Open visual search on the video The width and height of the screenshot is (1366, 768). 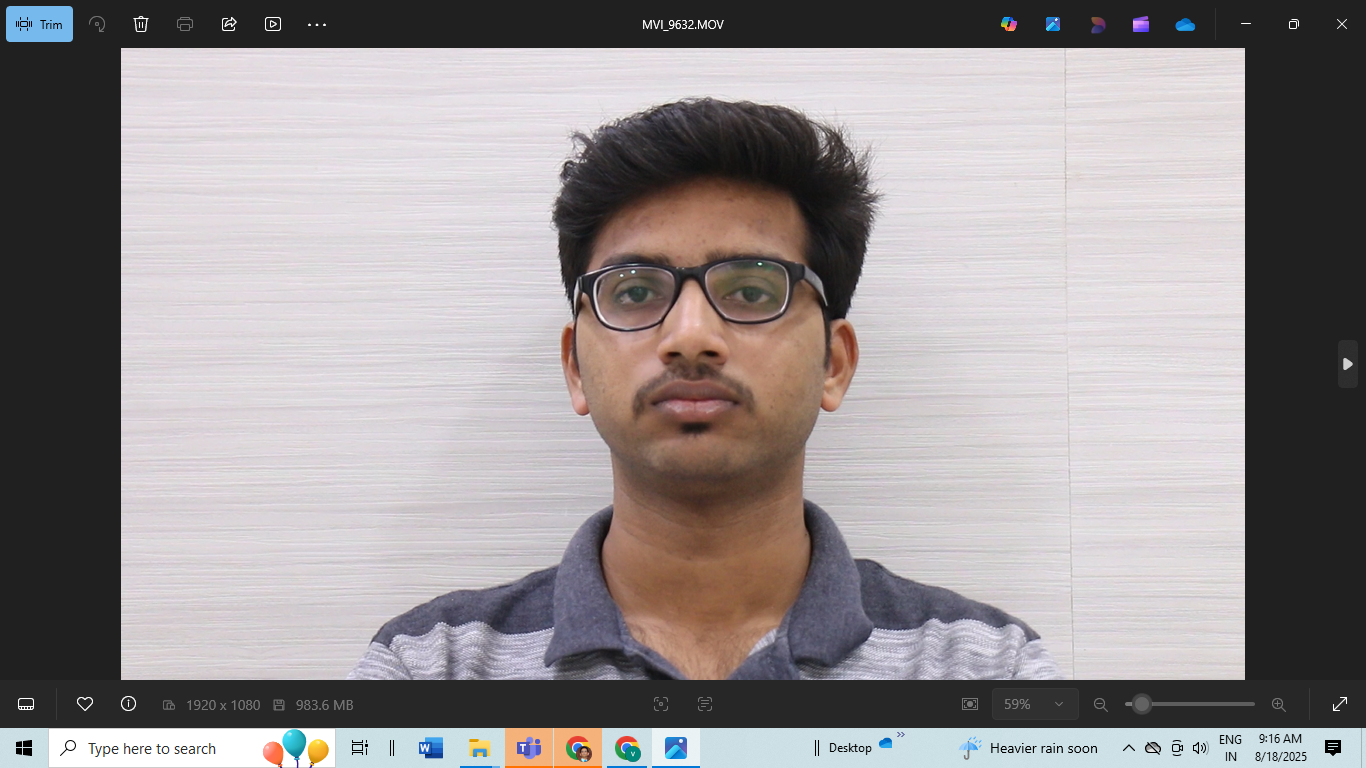pos(661,704)
